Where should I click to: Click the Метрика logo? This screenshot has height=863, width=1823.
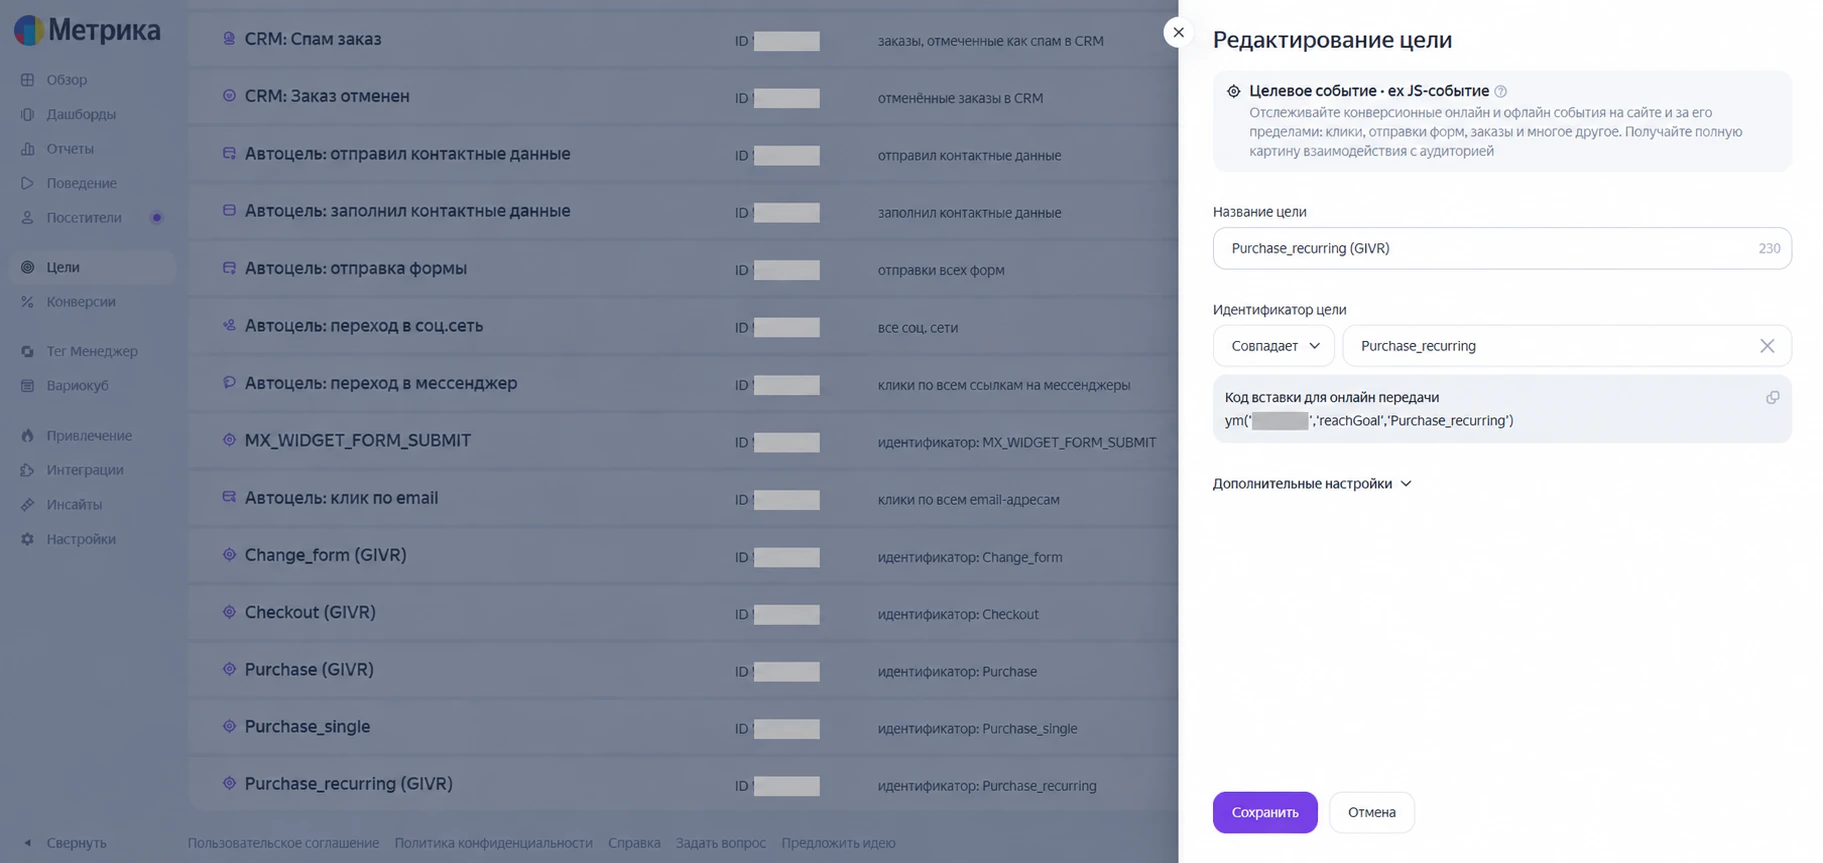pyautogui.click(x=87, y=30)
